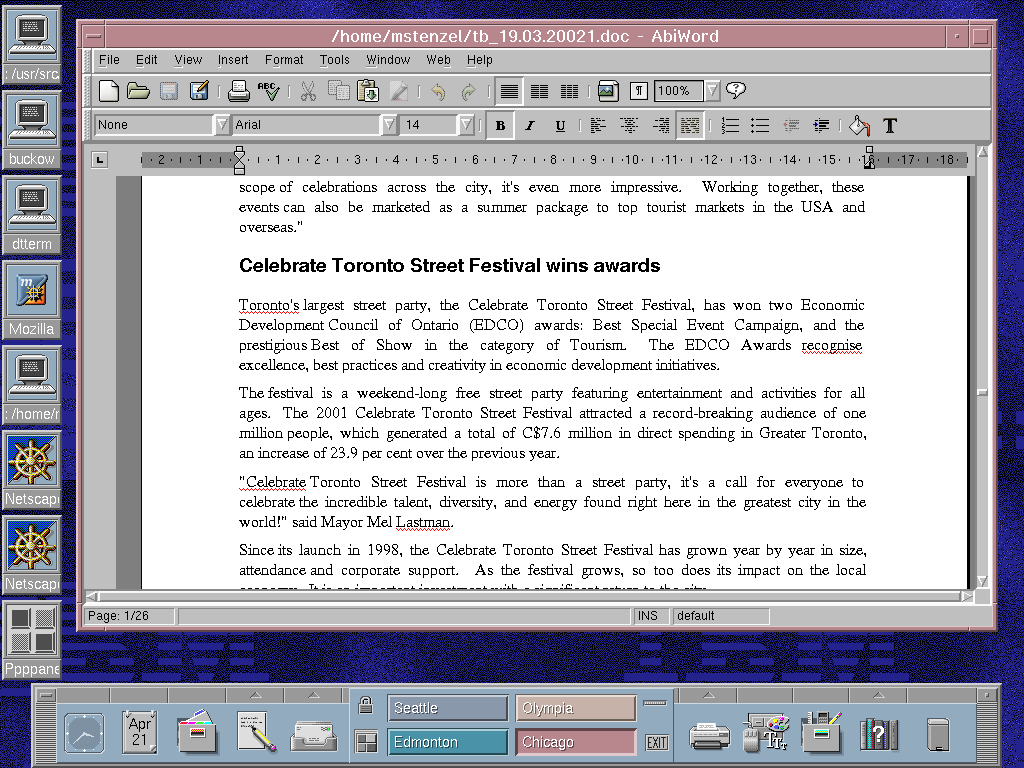Expand the paragraph style dropdown showing None
Viewport: 1024px width, 768px height.
pyautogui.click(x=222, y=125)
